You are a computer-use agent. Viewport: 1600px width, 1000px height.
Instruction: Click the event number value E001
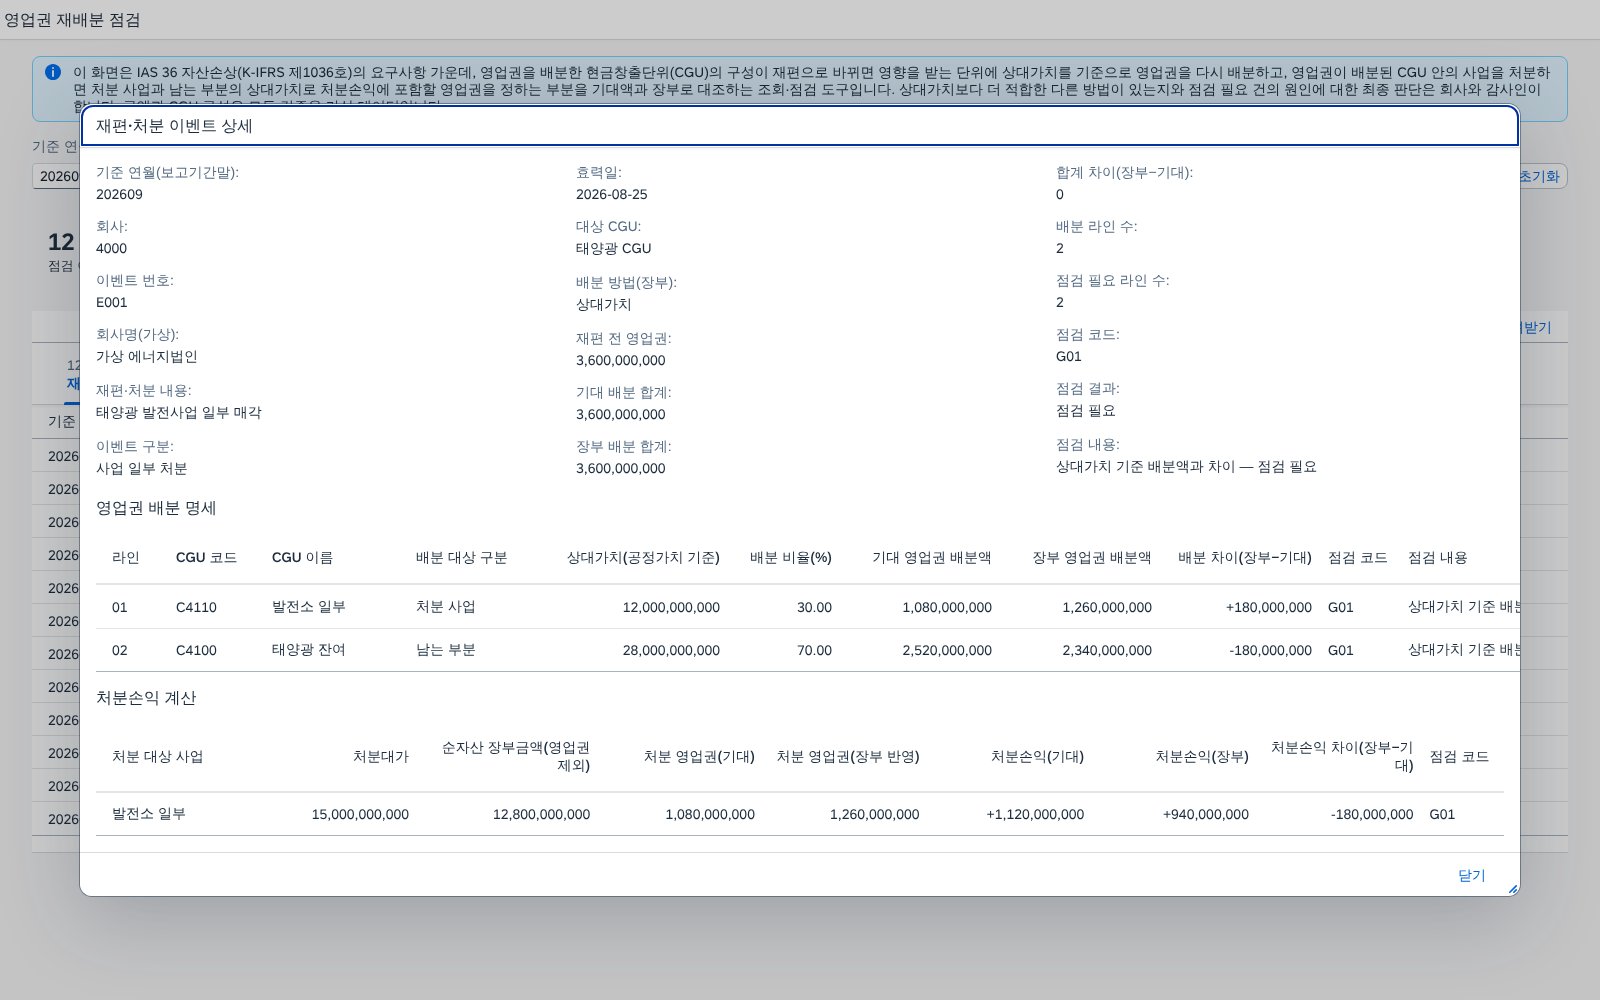click(112, 302)
